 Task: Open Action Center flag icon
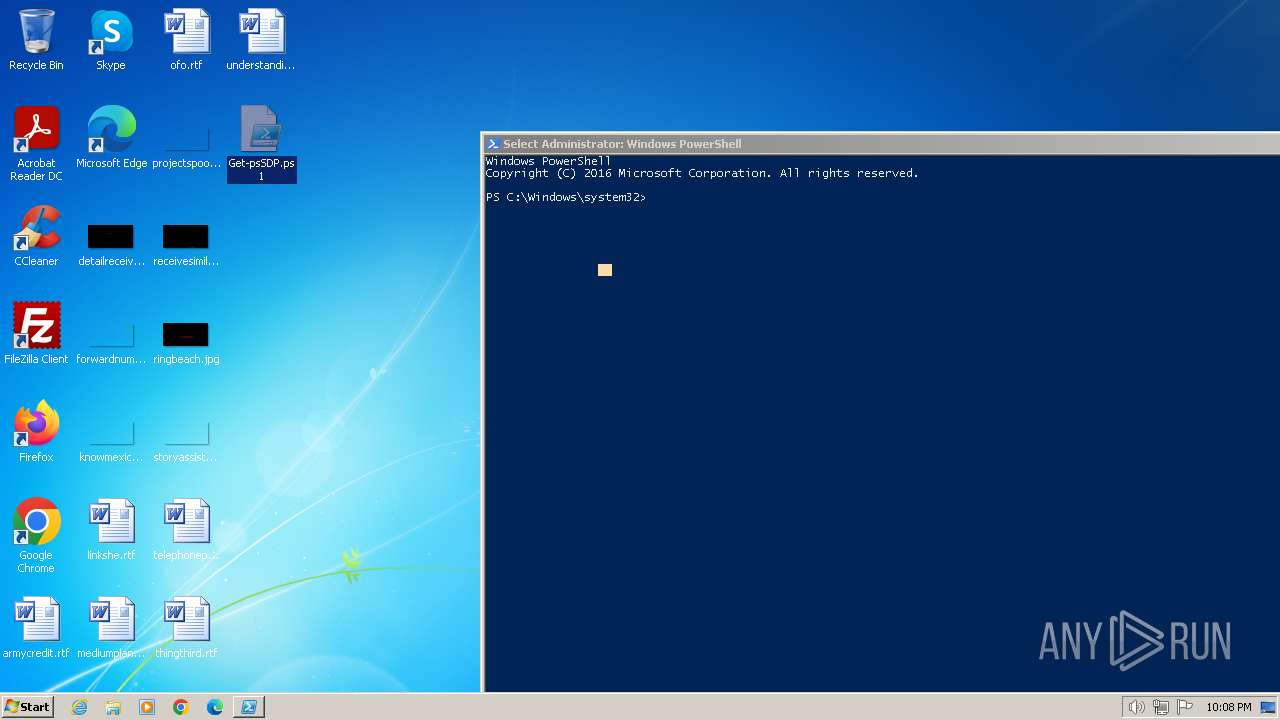coord(1185,707)
